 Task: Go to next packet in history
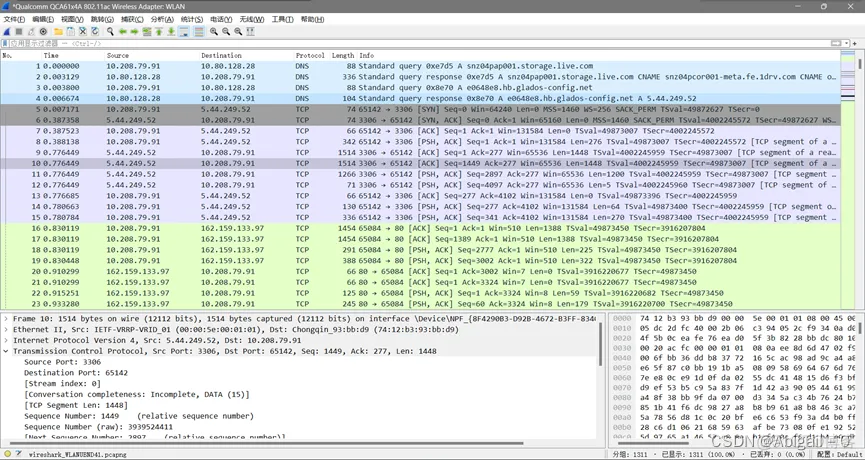click(x=134, y=31)
